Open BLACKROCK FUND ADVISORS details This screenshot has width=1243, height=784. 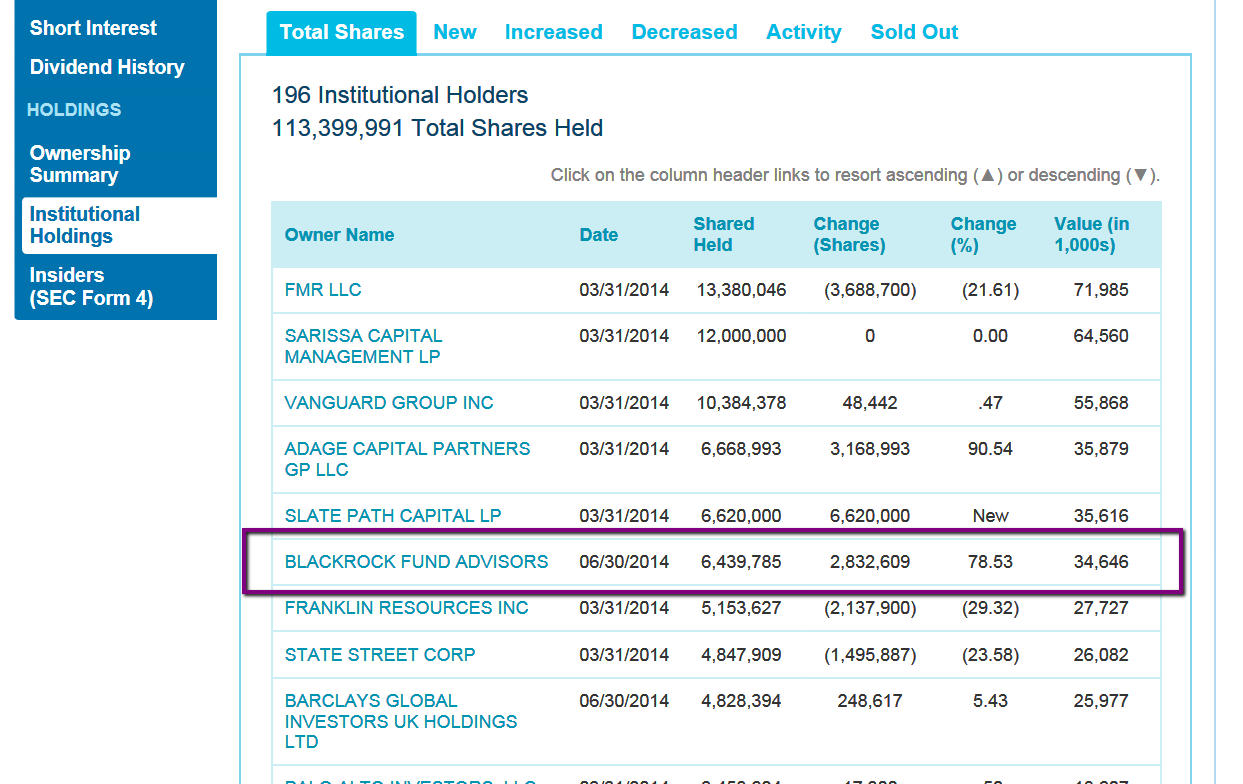pyautogui.click(x=416, y=561)
